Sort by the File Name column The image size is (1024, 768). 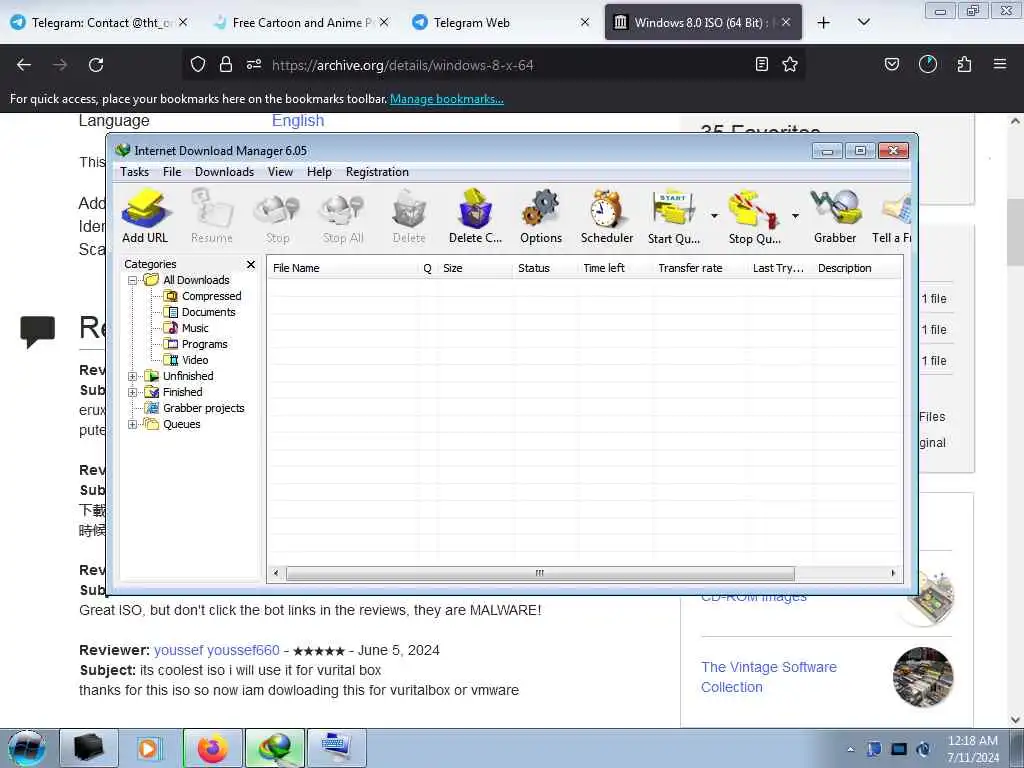343,268
